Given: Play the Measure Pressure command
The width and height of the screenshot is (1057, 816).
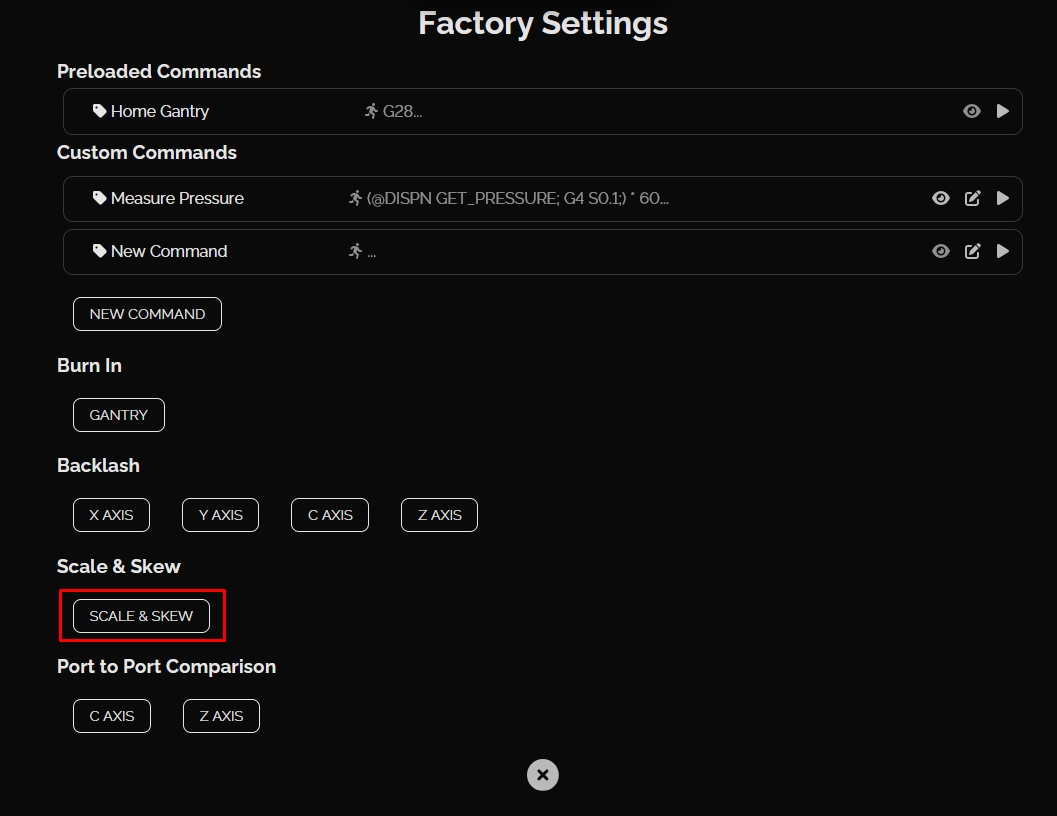Looking at the screenshot, I should [x=1003, y=198].
